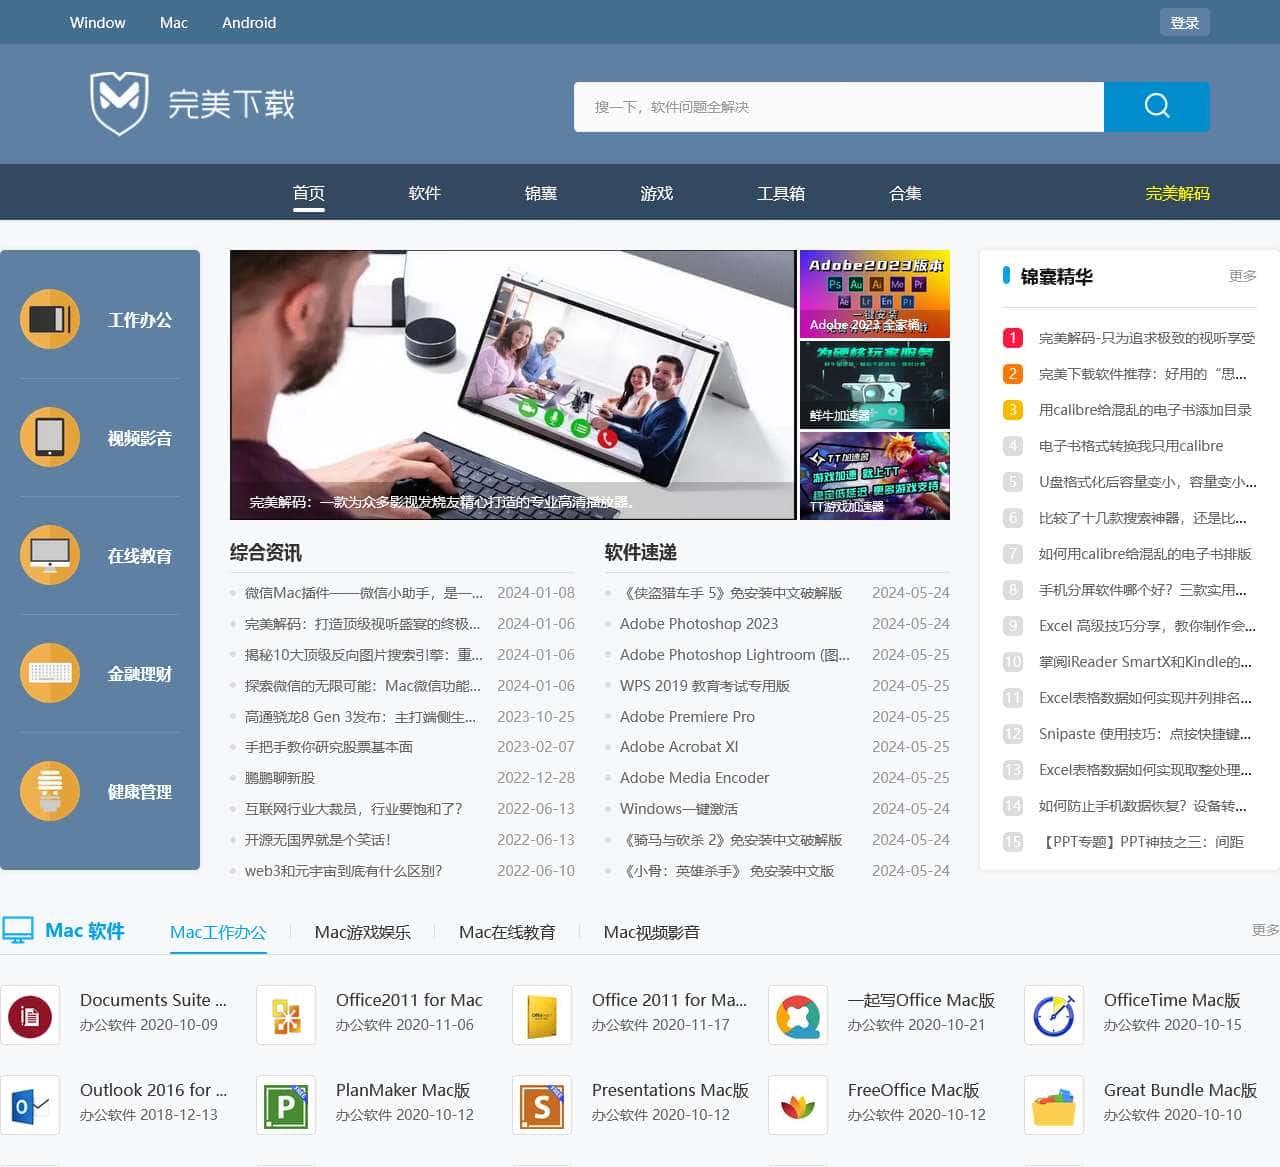1280x1167 pixels.
Task: Open Adobe Photoshop Lightroom link
Action: [x=735, y=655]
